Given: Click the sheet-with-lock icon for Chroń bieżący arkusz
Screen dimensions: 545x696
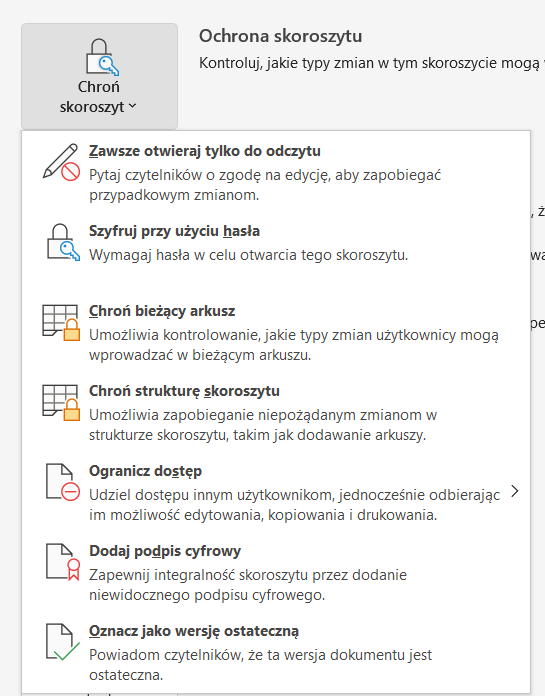Looking at the screenshot, I should point(61,323).
